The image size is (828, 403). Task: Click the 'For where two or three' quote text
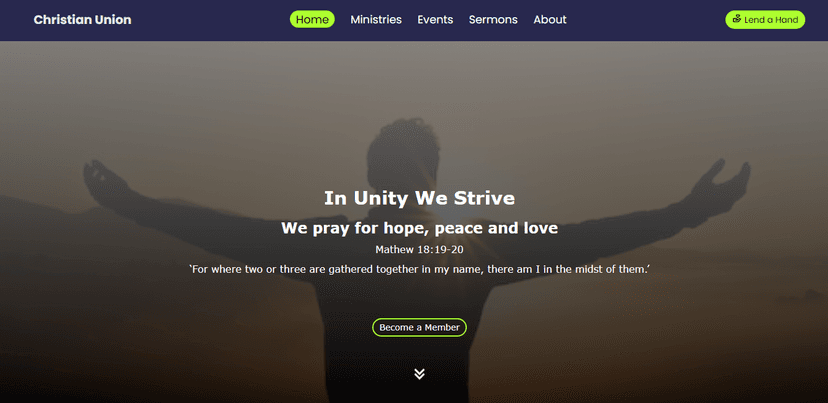coord(419,269)
